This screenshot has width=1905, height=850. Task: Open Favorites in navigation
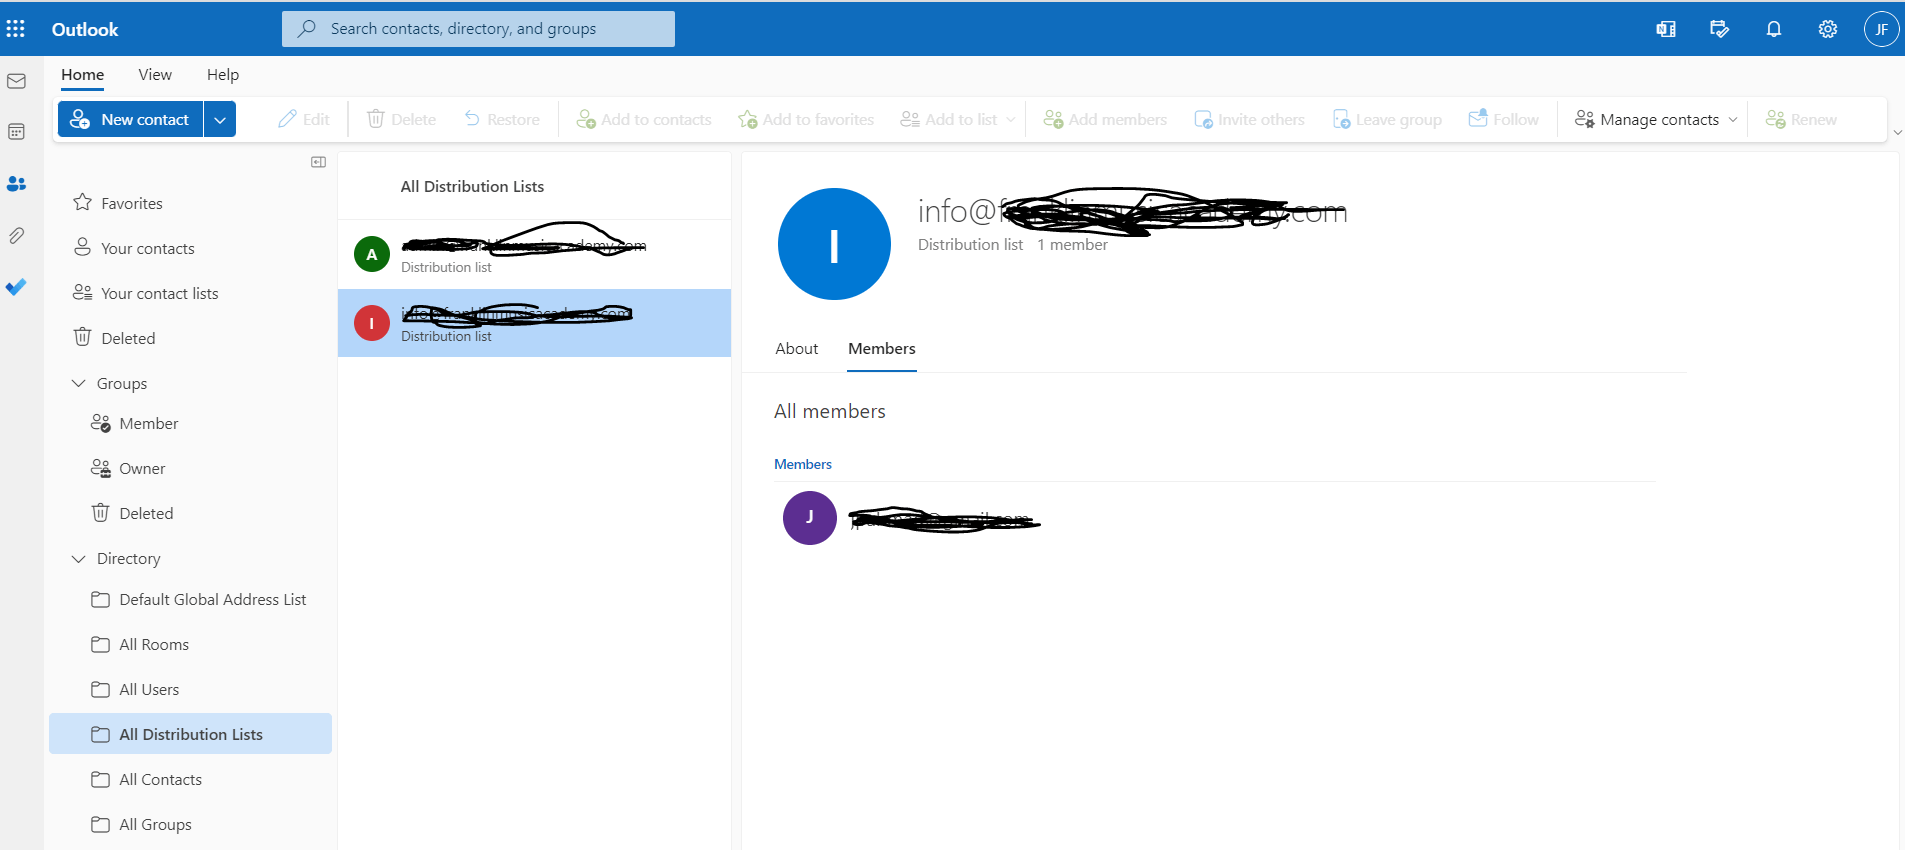point(190,203)
